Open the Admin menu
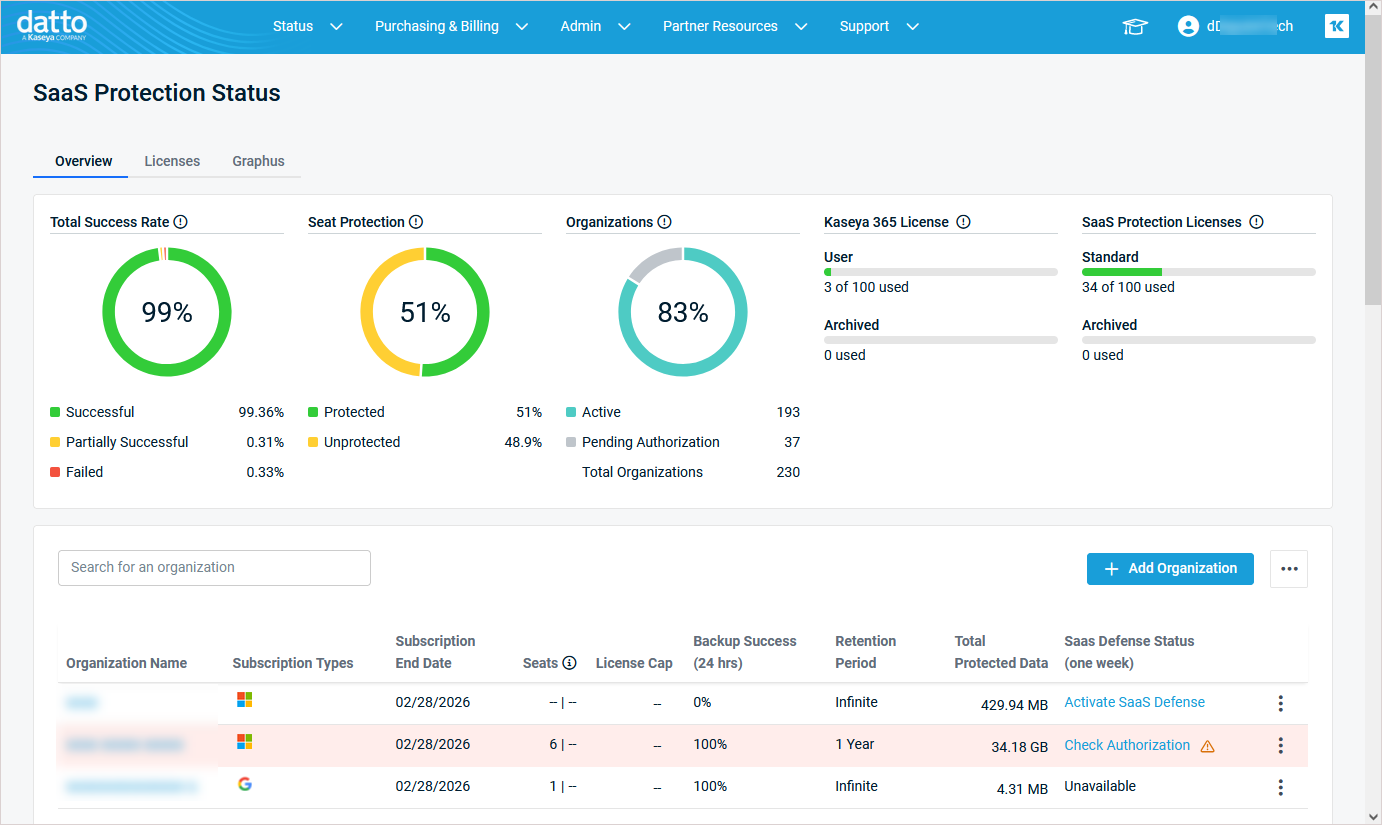The image size is (1382, 825). tap(581, 27)
